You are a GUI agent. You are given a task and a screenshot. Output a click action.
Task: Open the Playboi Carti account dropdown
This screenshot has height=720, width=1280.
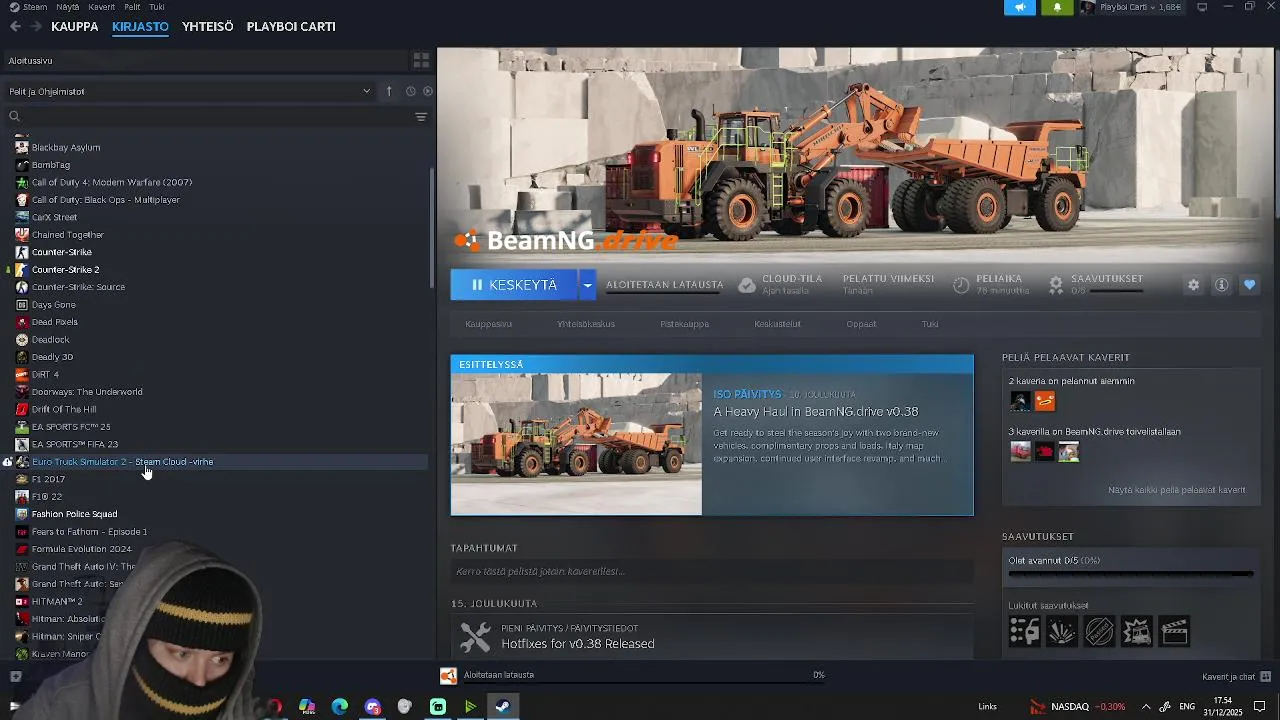point(1139,7)
